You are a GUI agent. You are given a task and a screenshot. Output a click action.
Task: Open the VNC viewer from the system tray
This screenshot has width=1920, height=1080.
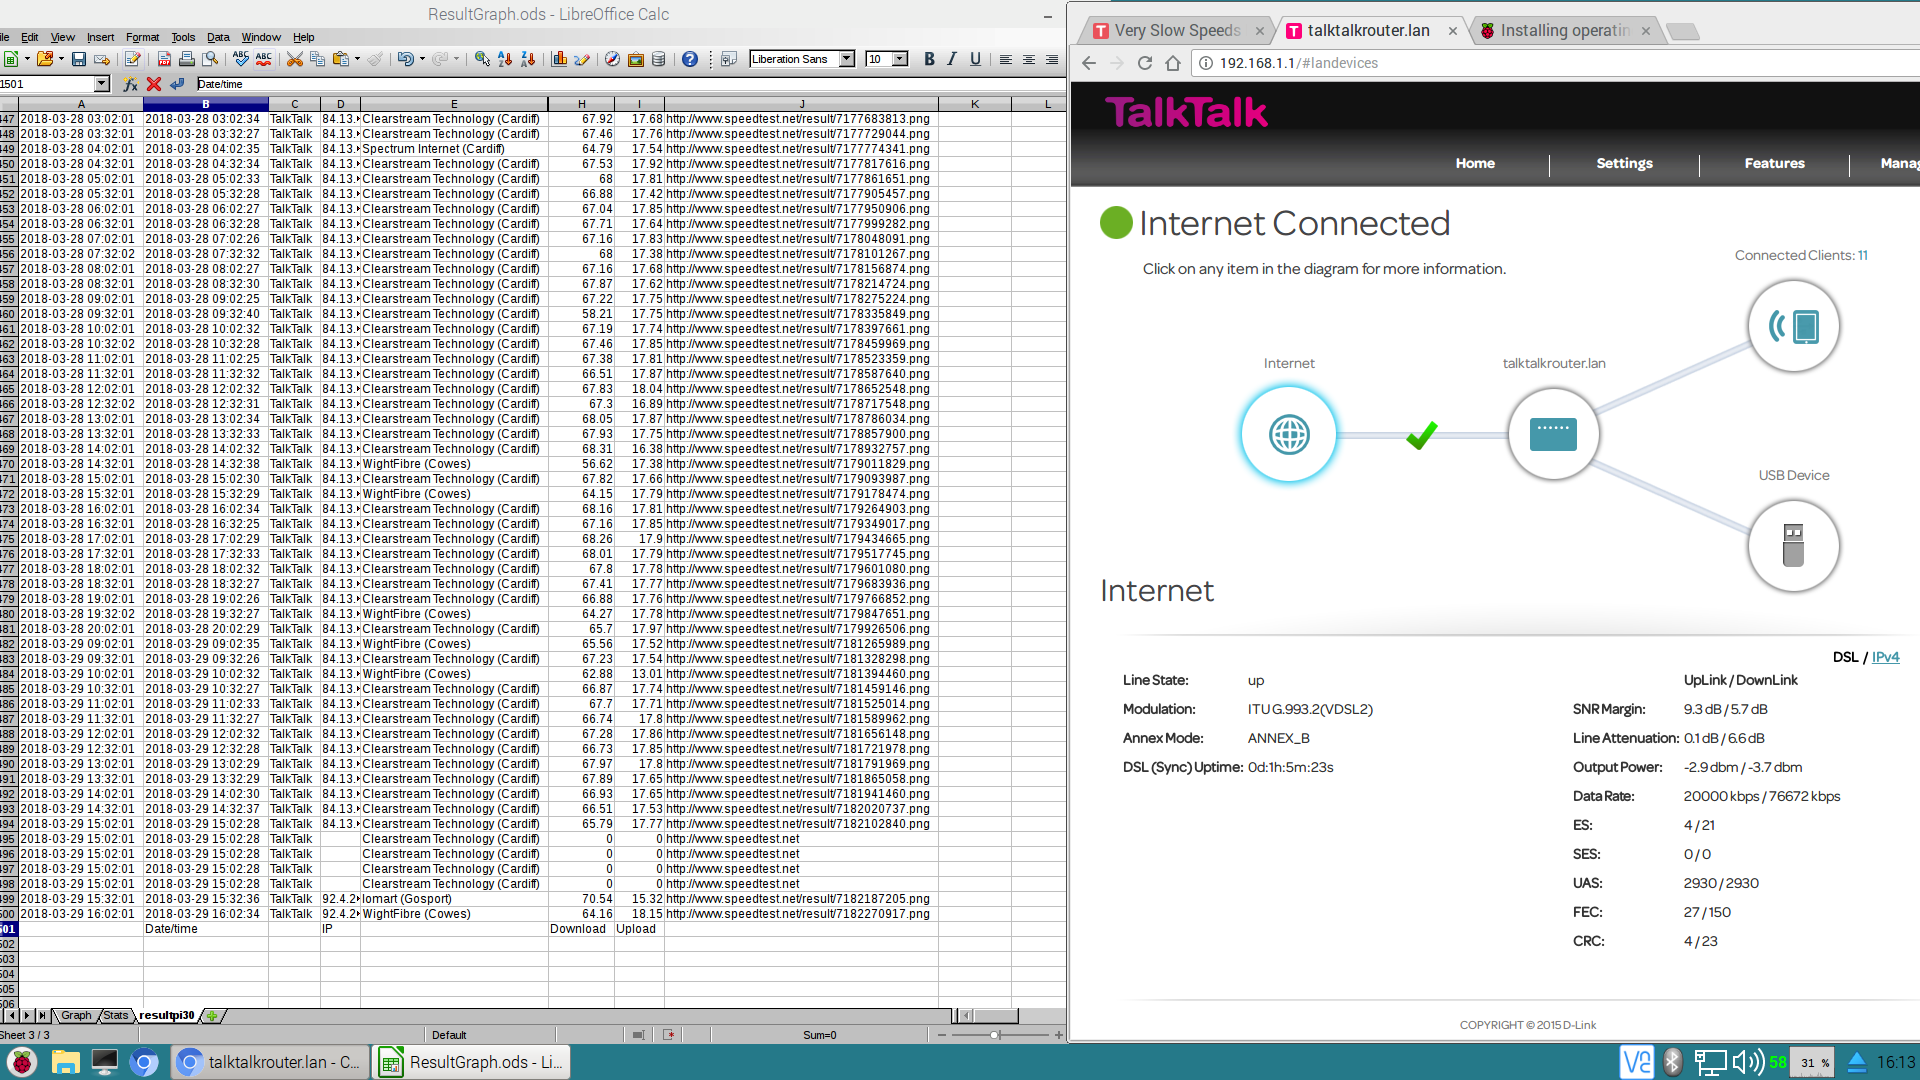(1637, 1062)
